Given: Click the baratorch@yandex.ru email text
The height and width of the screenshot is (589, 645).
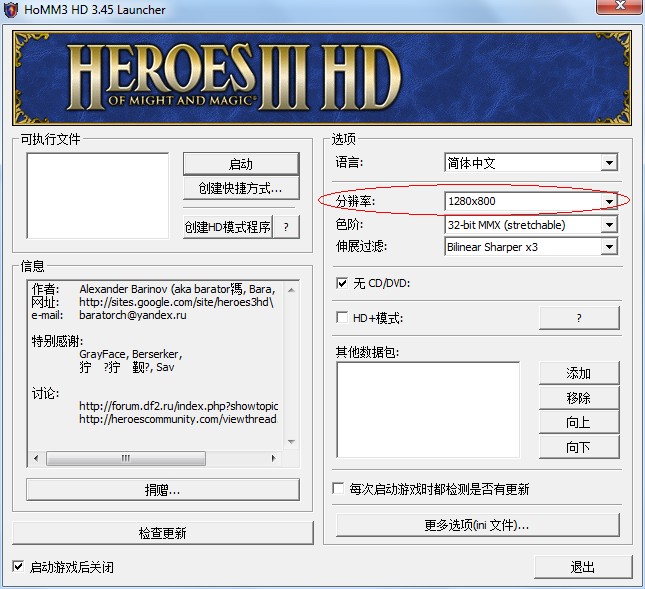Looking at the screenshot, I should [132, 315].
